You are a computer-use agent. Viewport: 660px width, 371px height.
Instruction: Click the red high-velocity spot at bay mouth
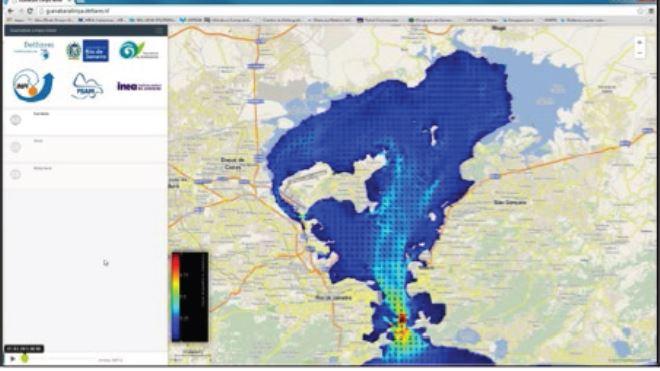tap(402, 318)
